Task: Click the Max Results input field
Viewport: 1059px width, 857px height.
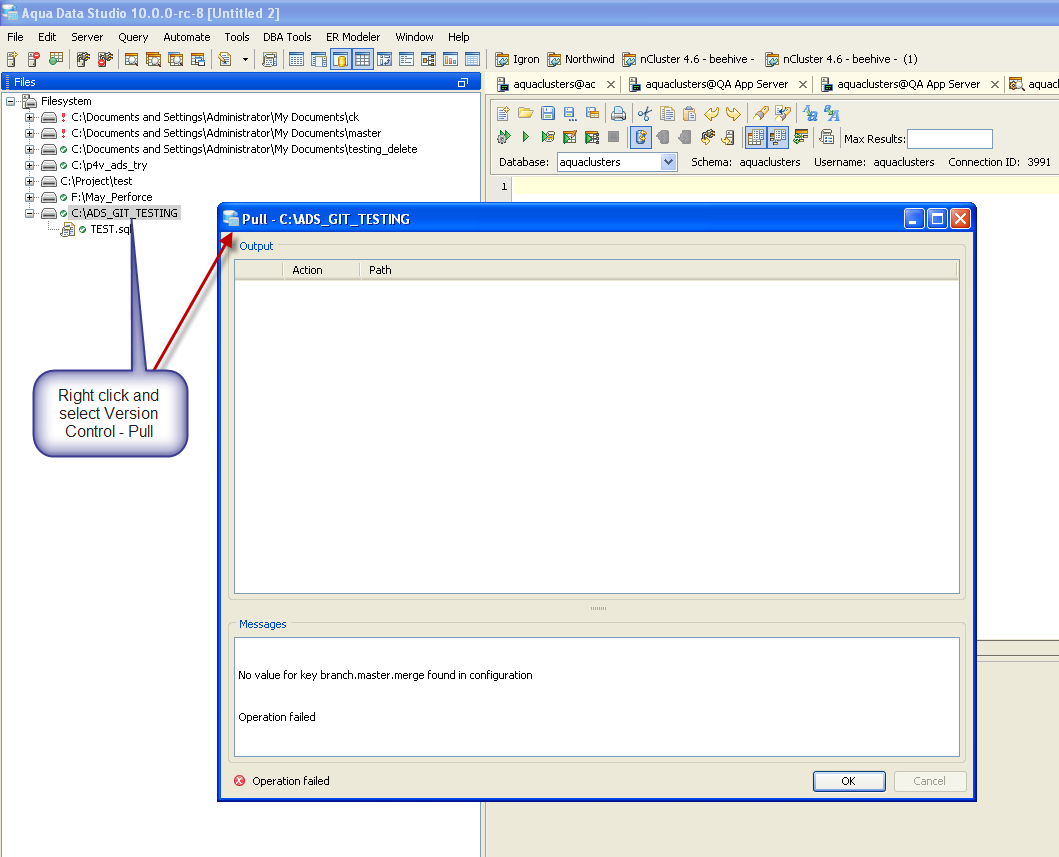Action: click(x=950, y=139)
